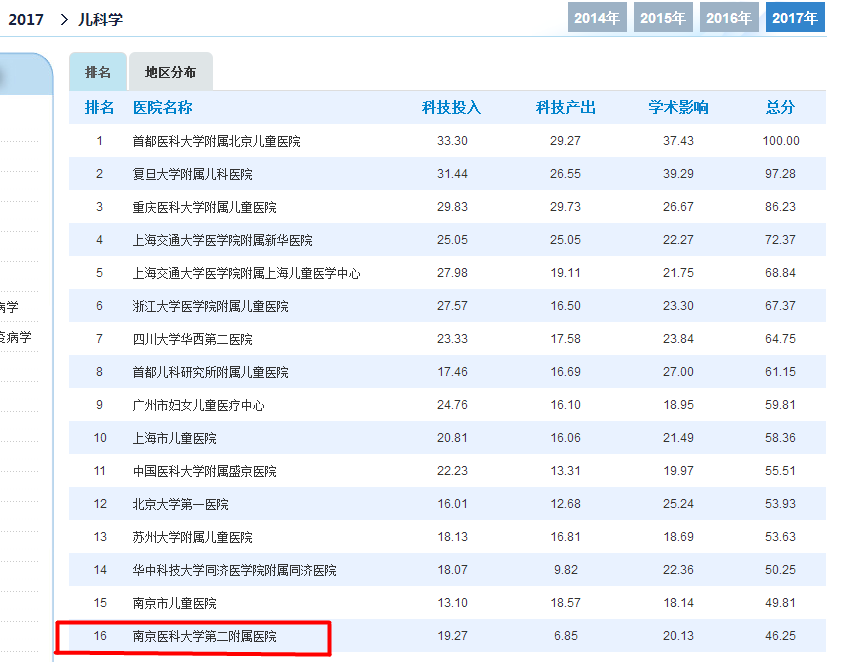Click the 排名 column header

click(x=99, y=107)
